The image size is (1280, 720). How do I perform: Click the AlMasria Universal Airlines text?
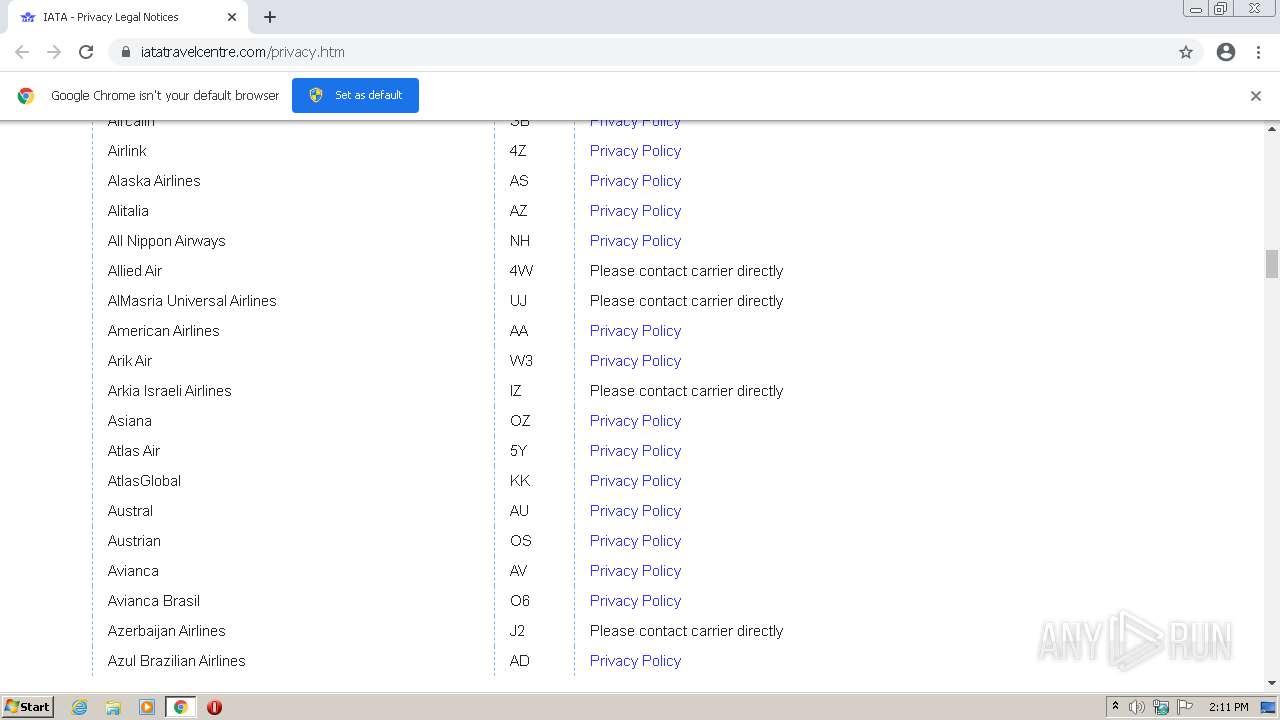(192, 301)
